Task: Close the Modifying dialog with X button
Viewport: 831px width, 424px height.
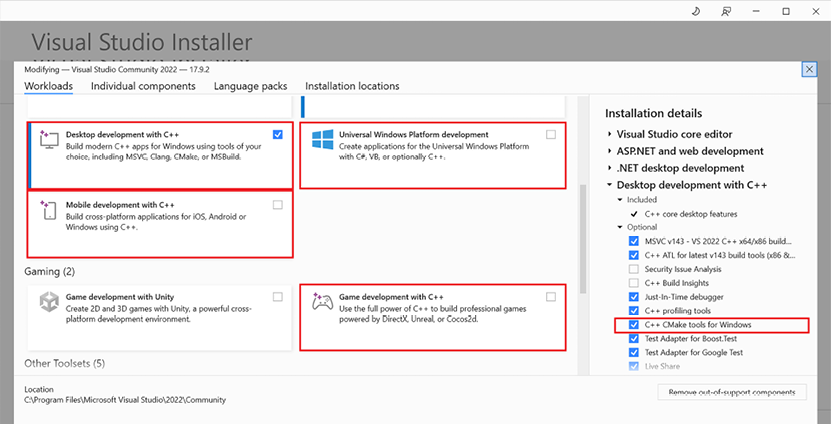Action: click(809, 69)
